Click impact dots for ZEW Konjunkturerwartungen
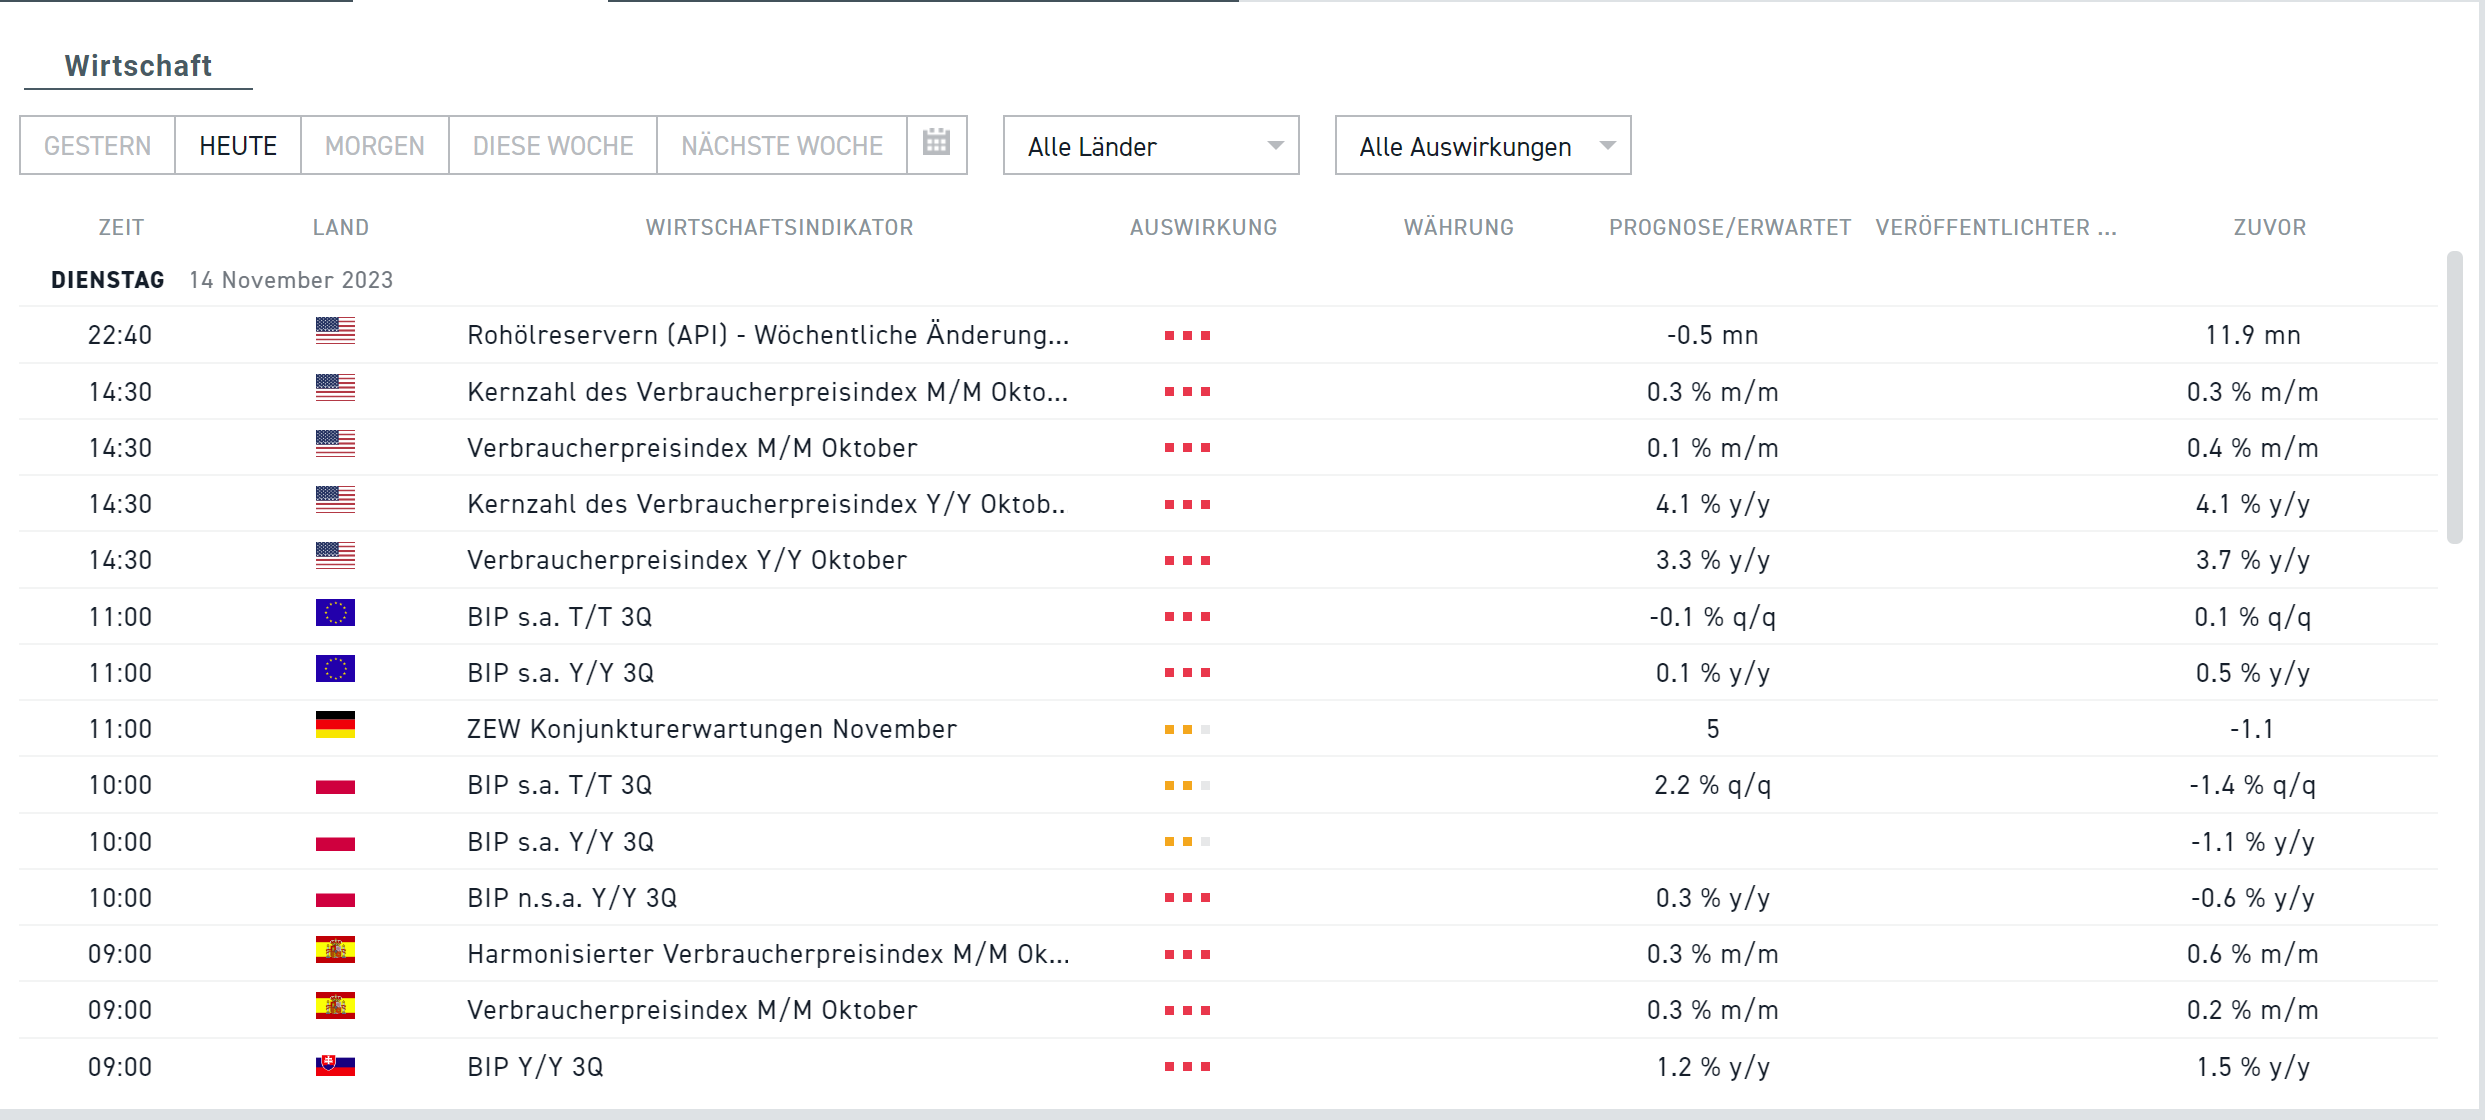 point(1187,730)
